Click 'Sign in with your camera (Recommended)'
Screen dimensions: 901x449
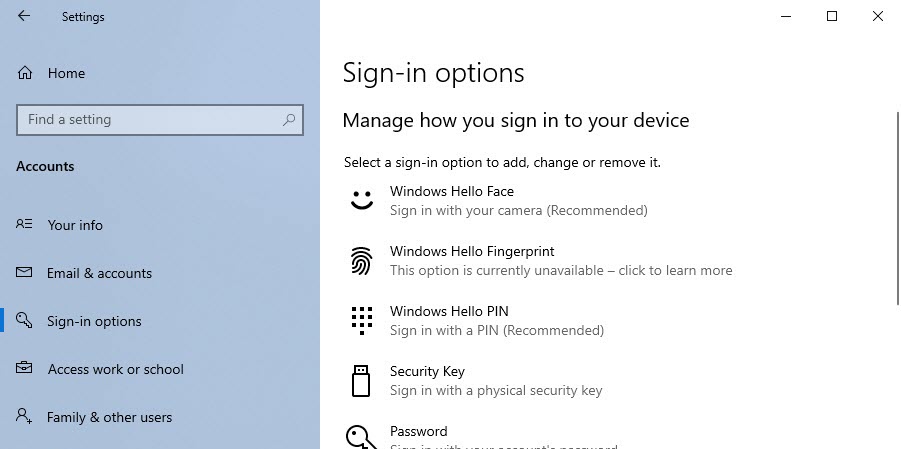519,210
